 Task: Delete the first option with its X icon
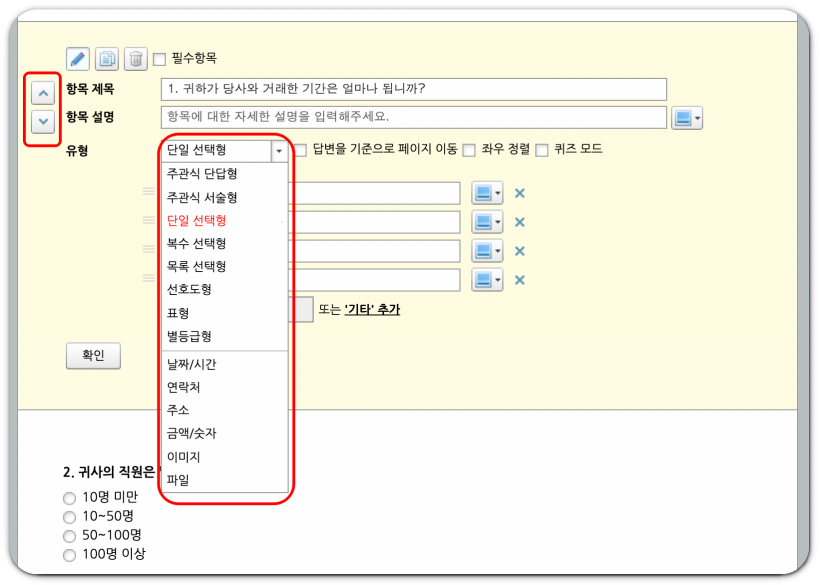coord(519,193)
